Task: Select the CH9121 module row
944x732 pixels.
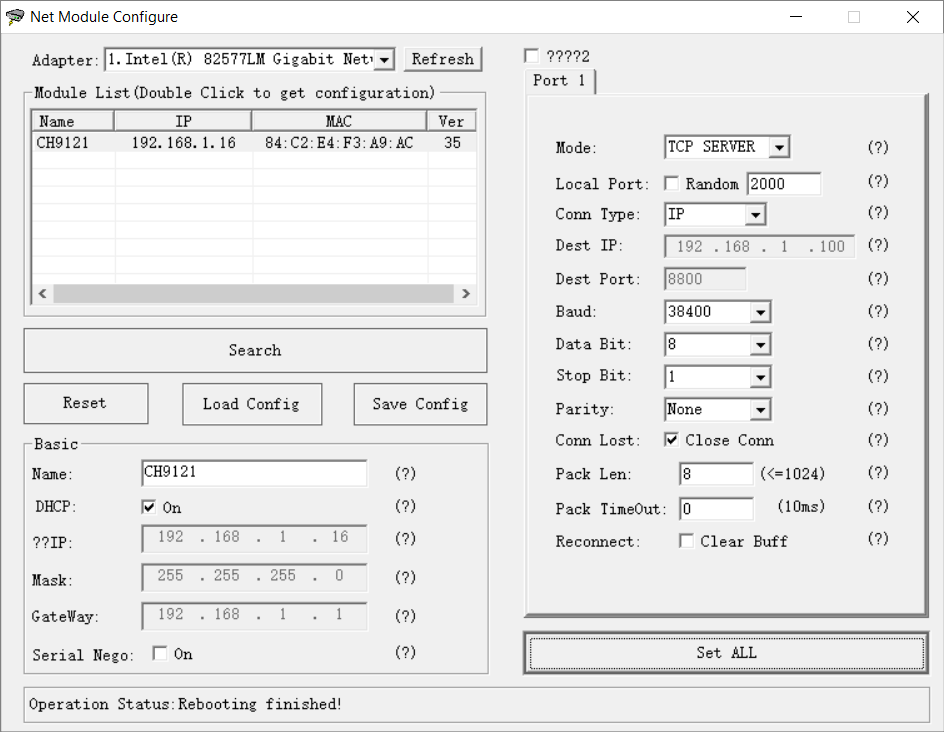Action: 253,143
